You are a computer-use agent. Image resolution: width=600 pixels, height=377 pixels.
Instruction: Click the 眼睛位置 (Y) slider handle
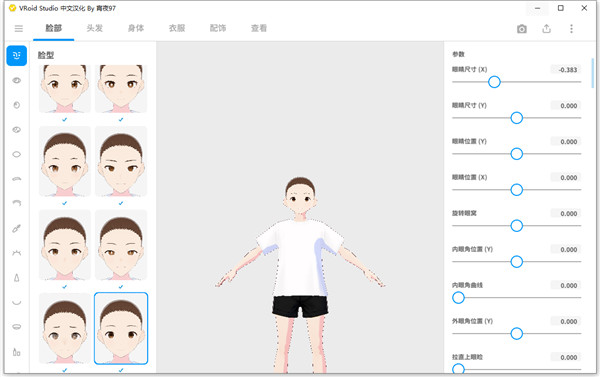[x=517, y=154]
